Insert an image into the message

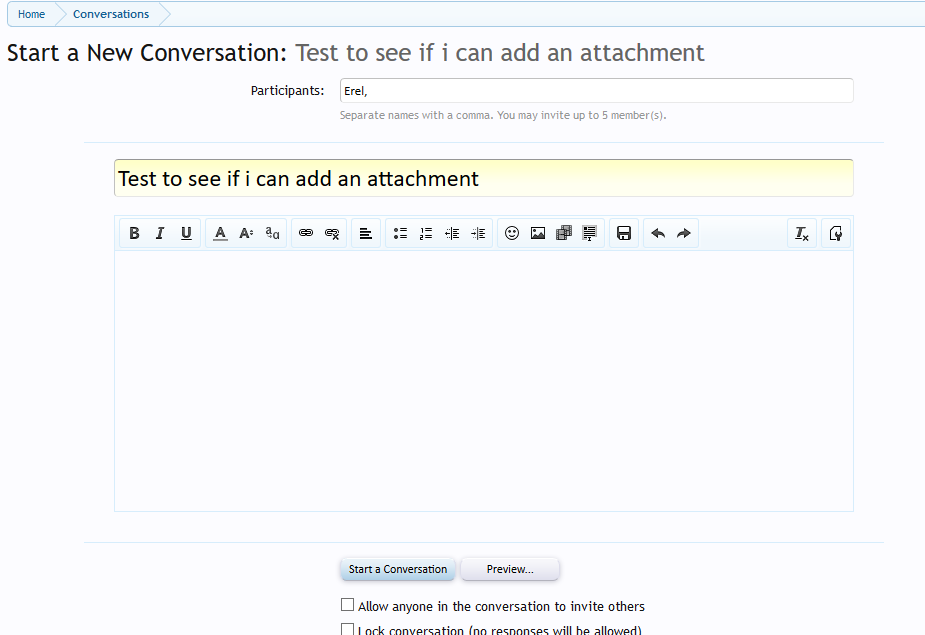click(x=538, y=233)
